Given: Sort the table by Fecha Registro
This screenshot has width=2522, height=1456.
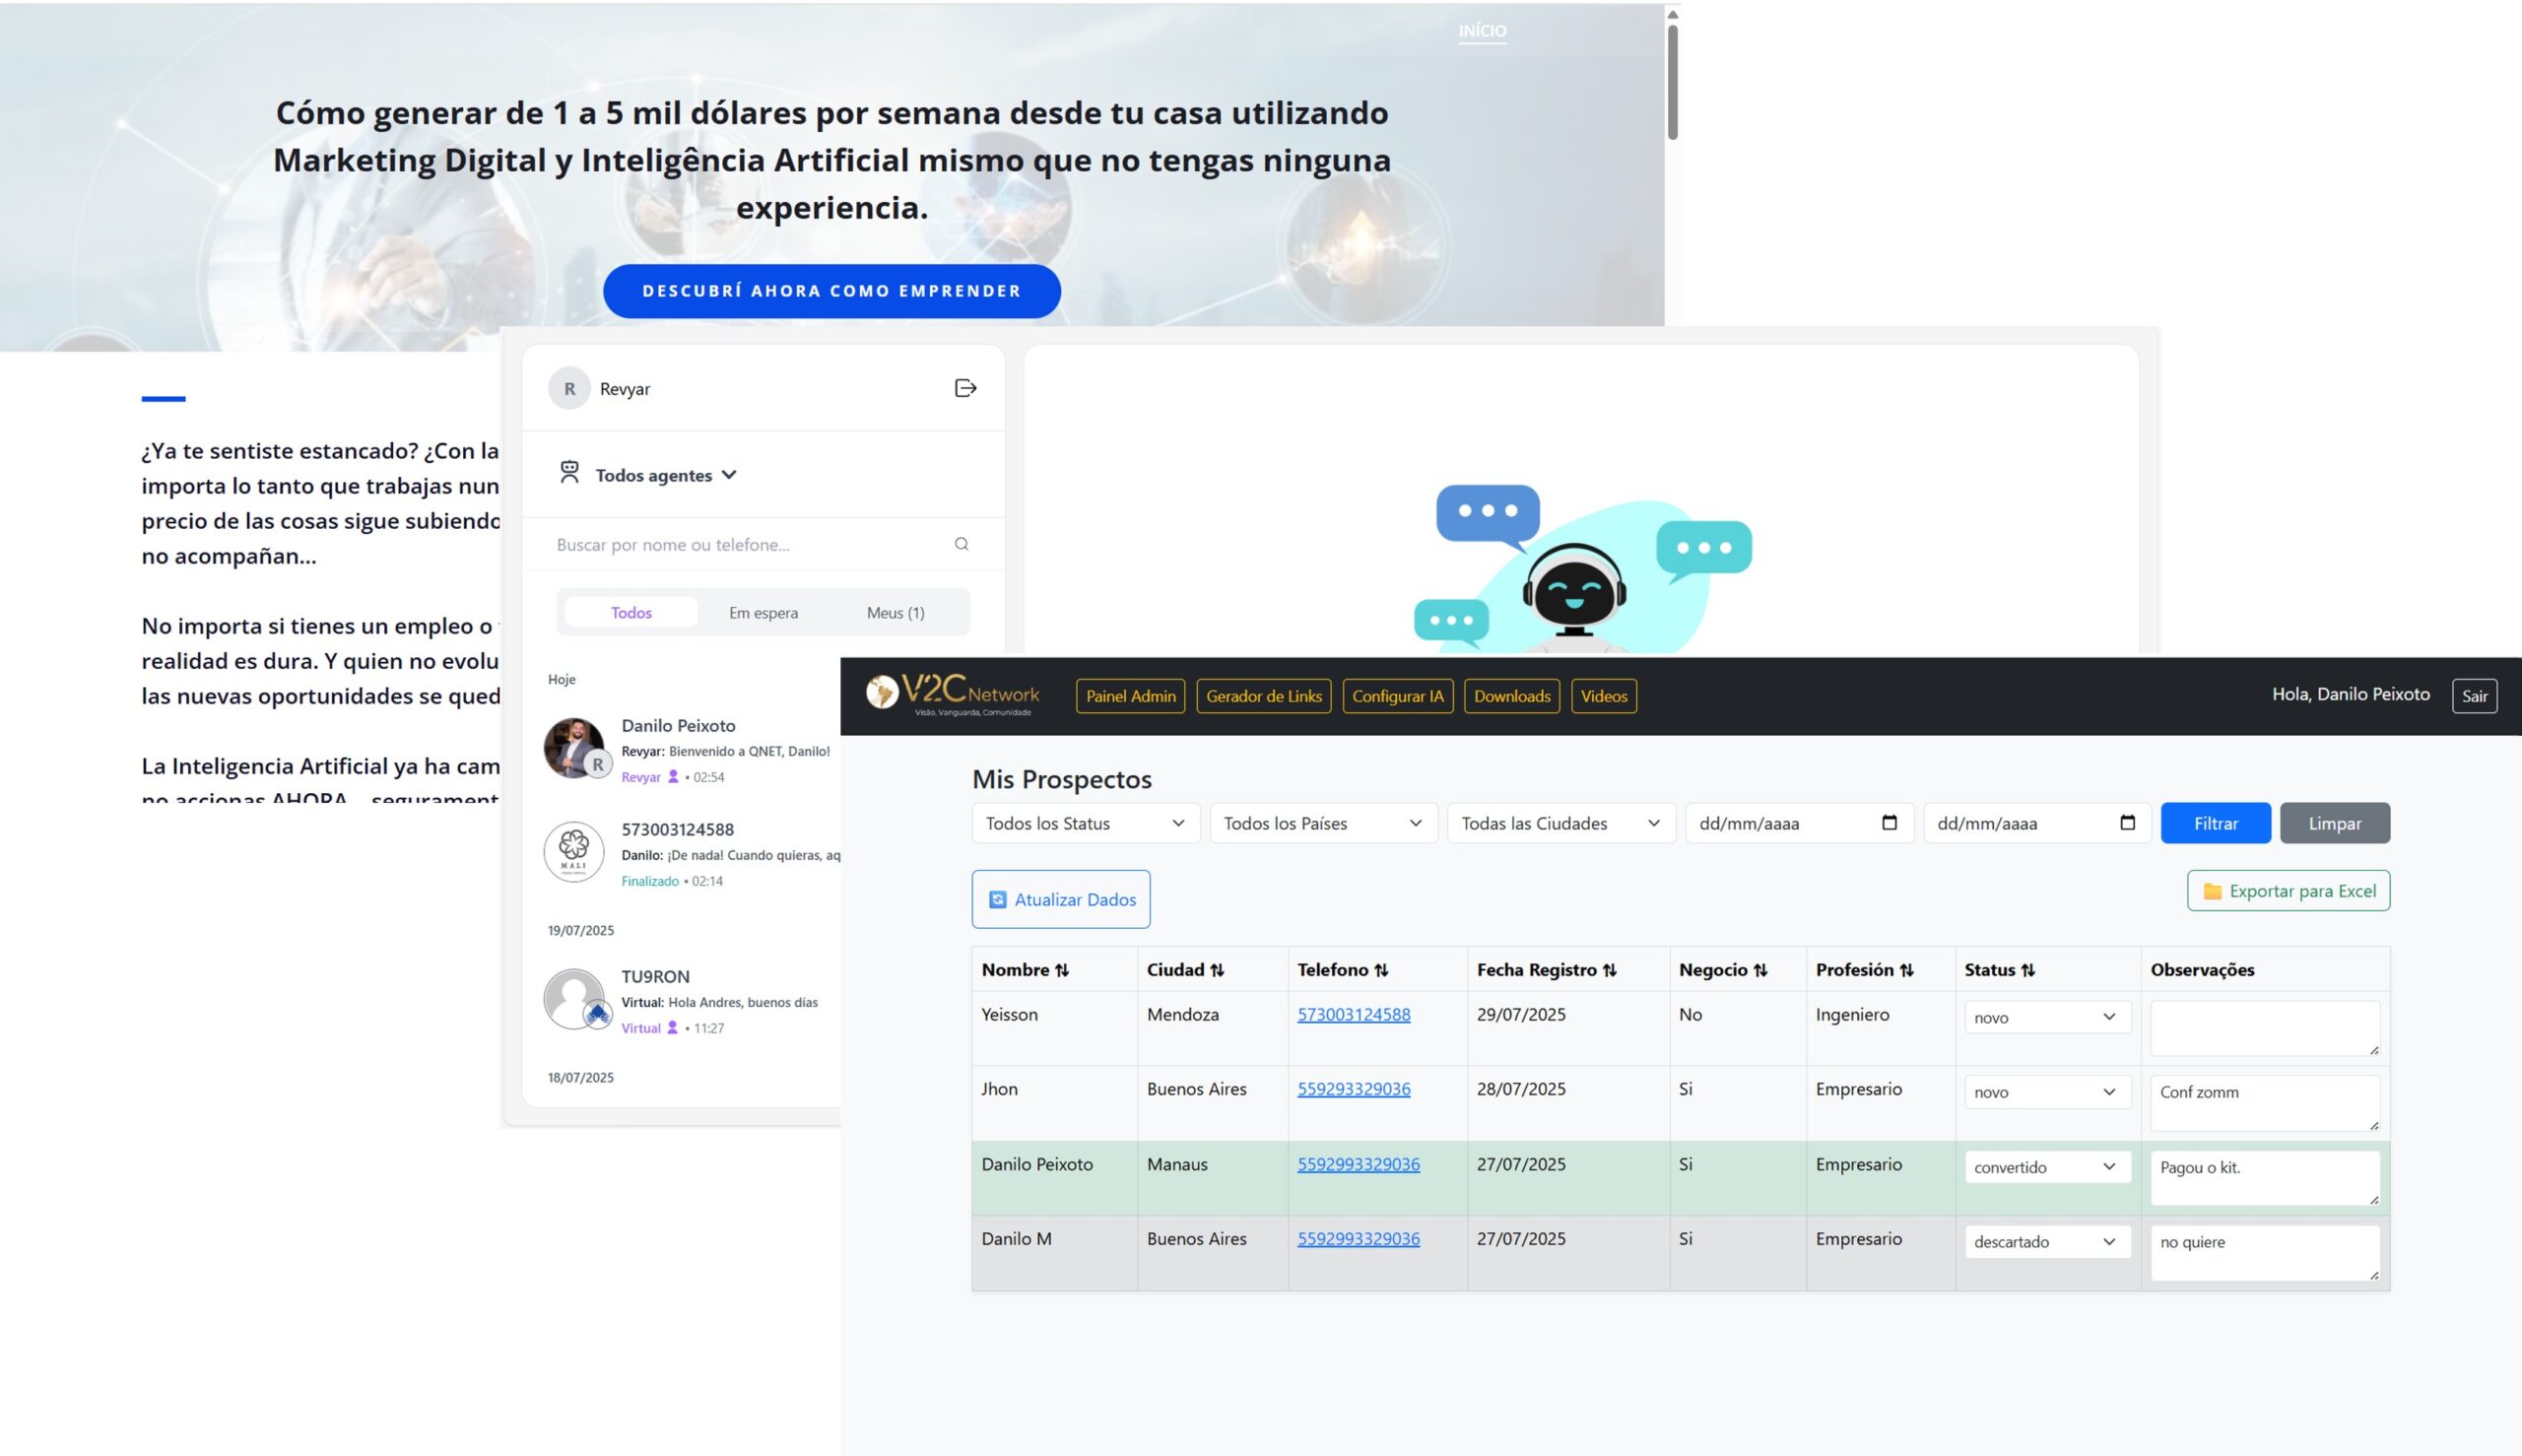Looking at the screenshot, I should pos(1609,970).
